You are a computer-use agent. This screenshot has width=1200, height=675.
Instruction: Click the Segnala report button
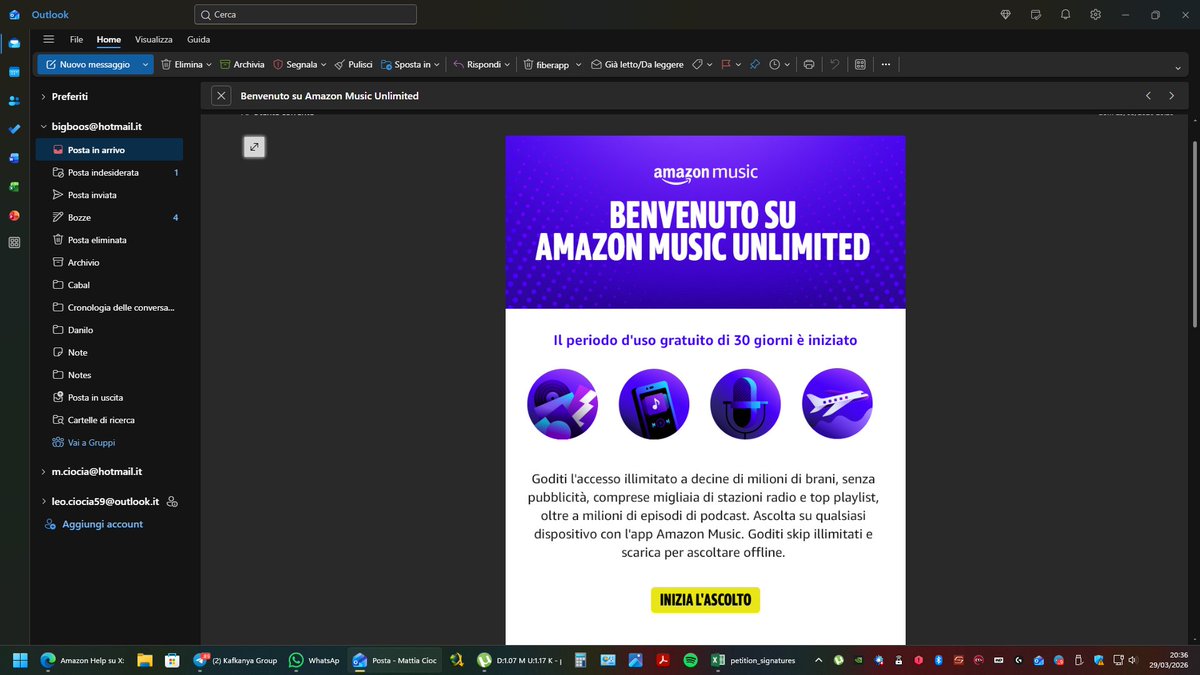[x=294, y=64]
